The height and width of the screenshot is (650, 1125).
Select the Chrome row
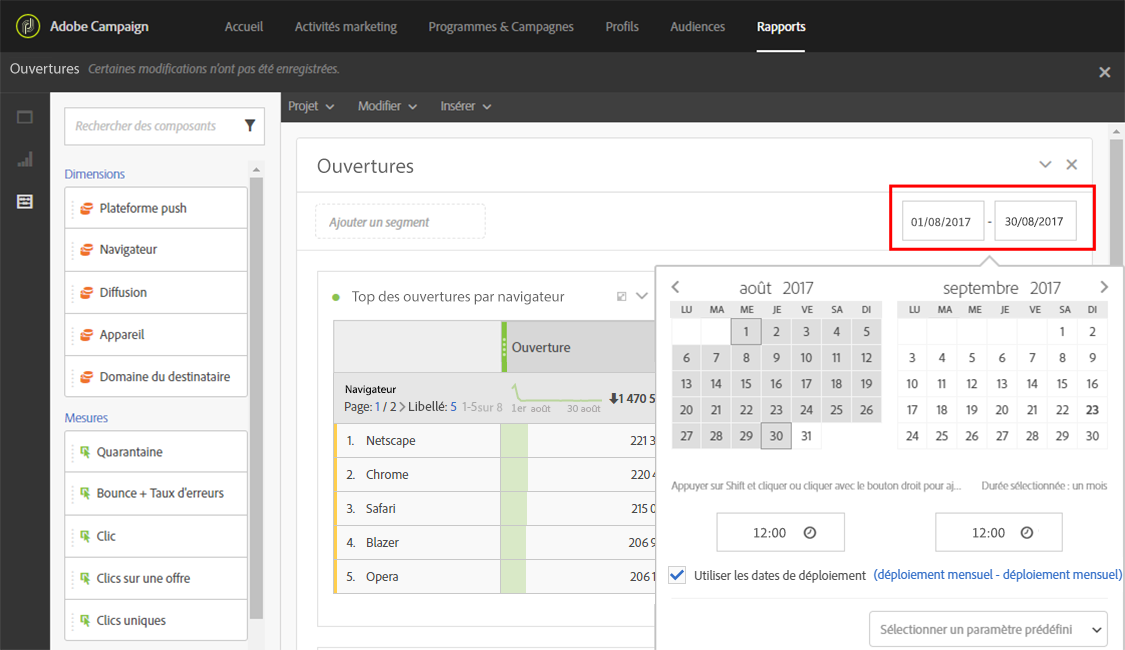pos(495,474)
